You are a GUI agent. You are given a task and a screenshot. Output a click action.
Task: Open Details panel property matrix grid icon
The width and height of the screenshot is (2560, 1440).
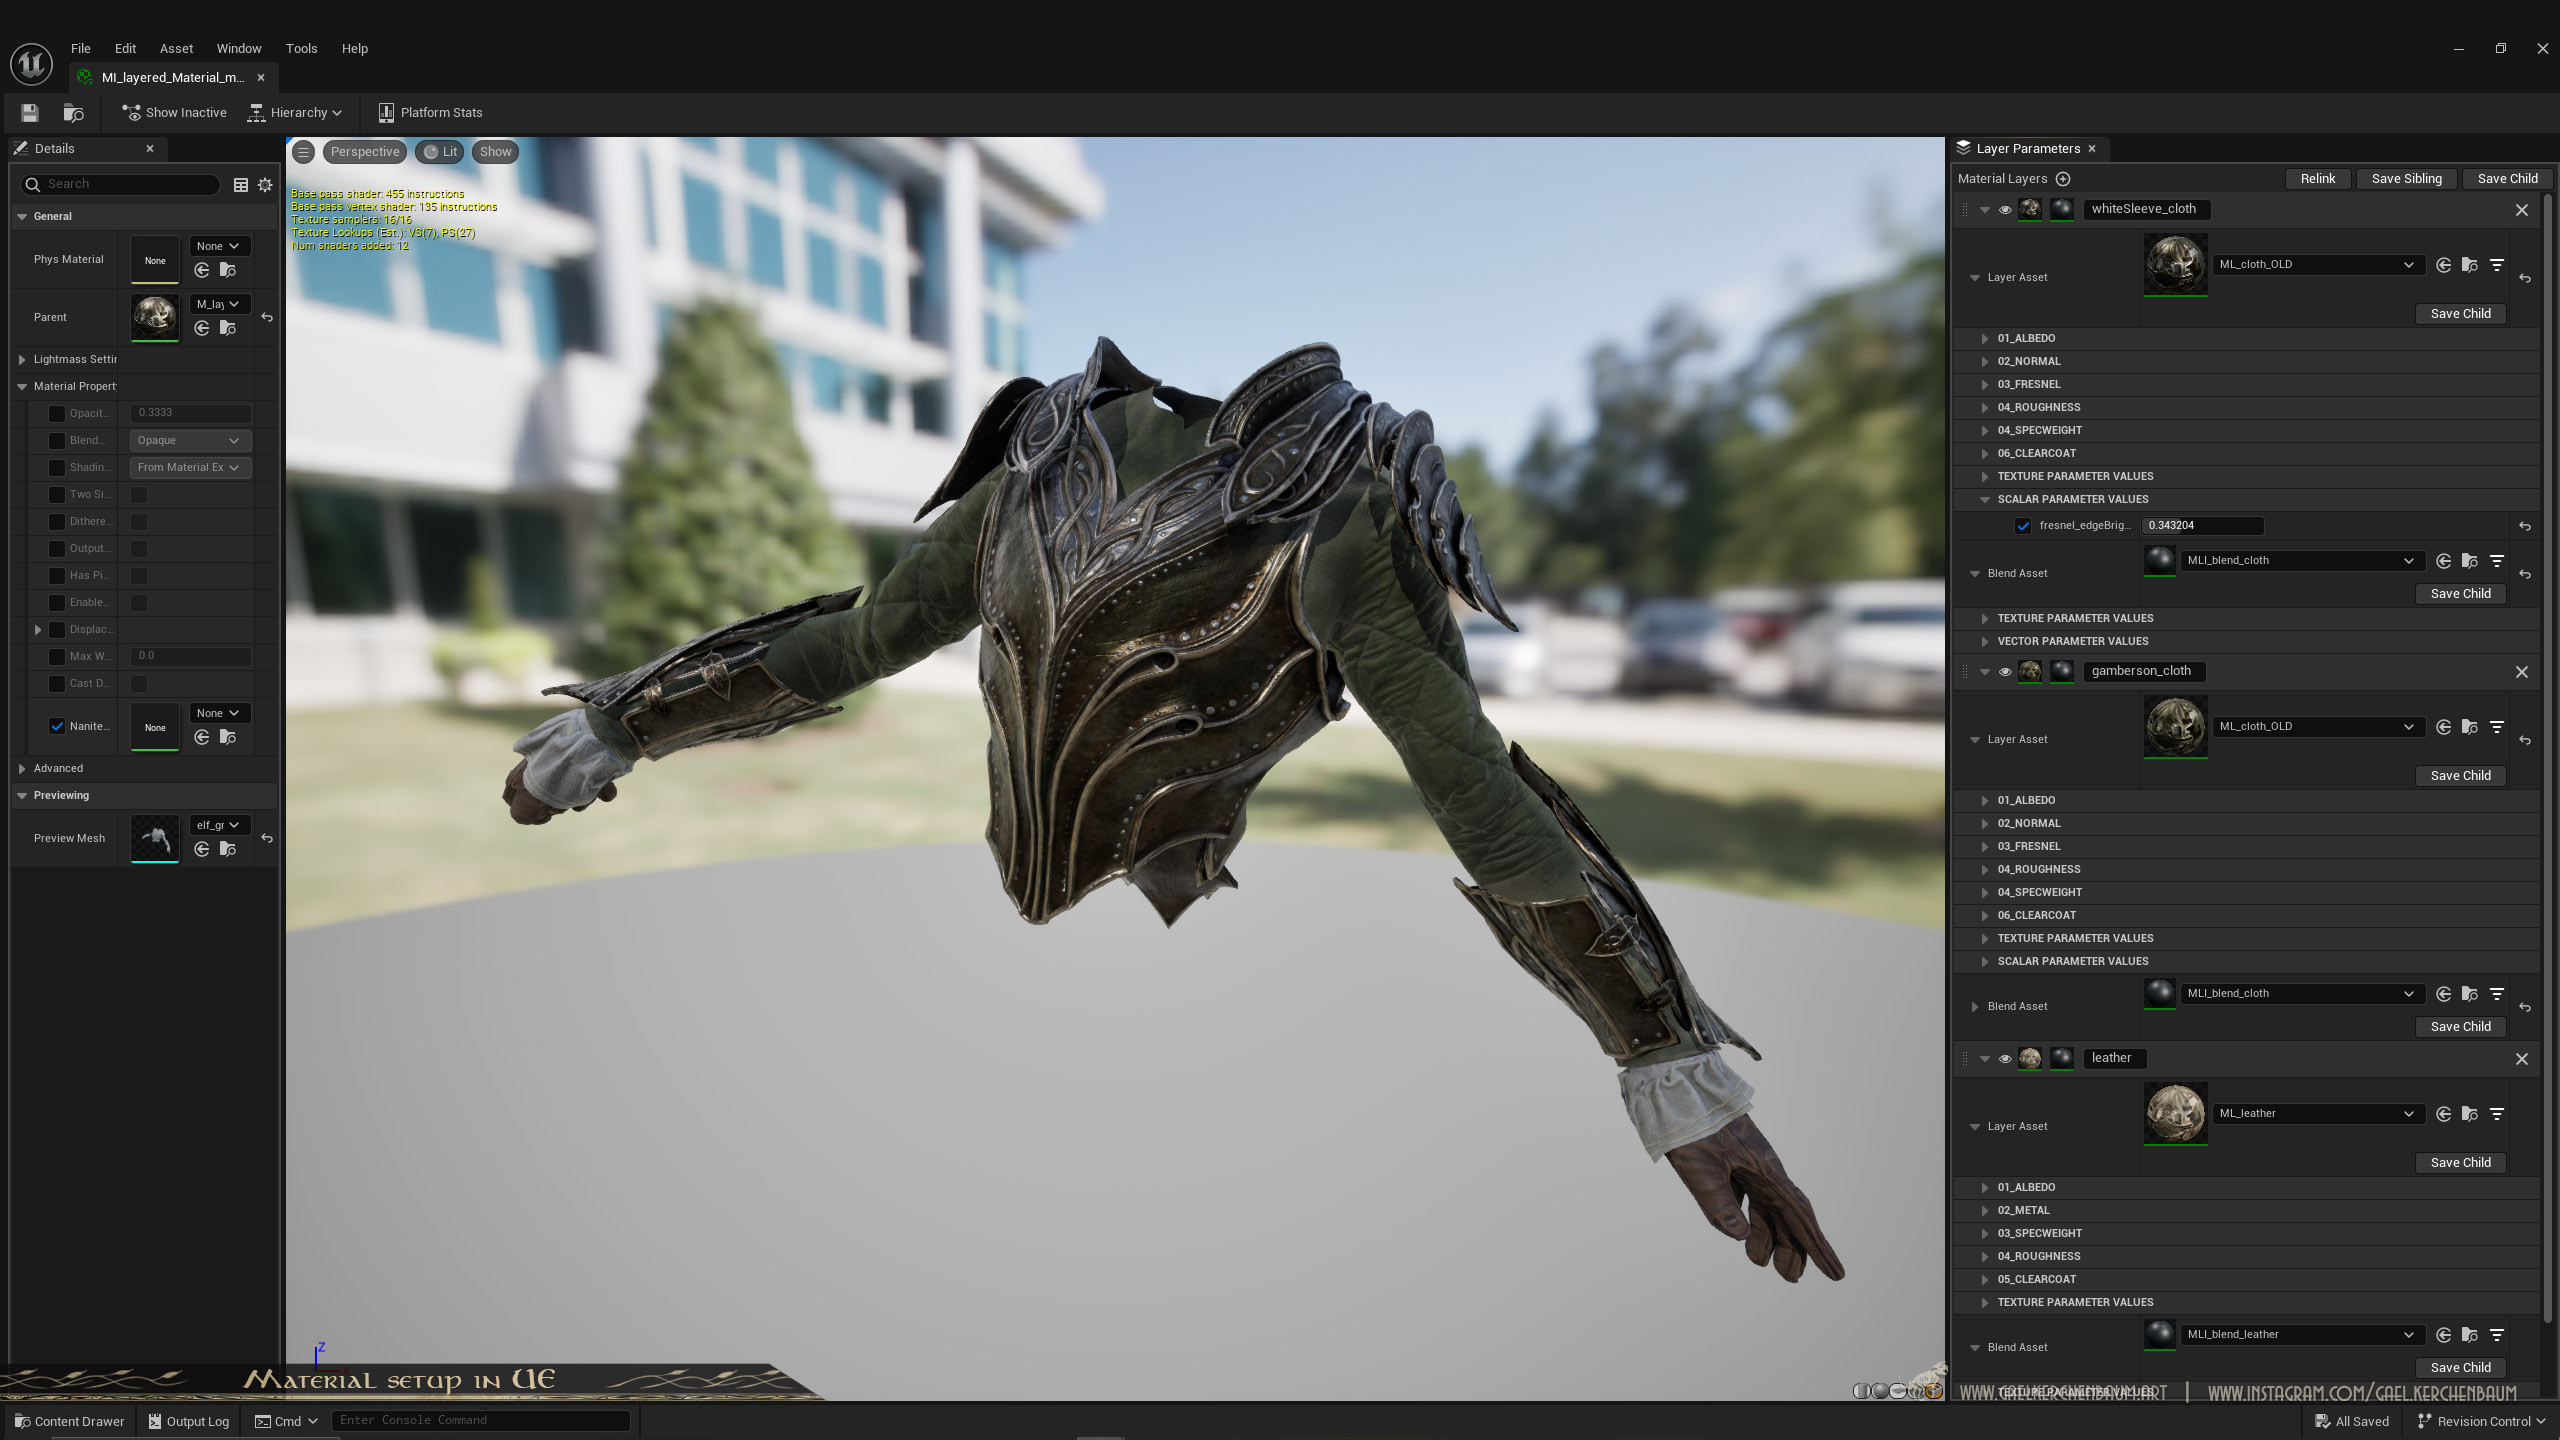pos(240,184)
